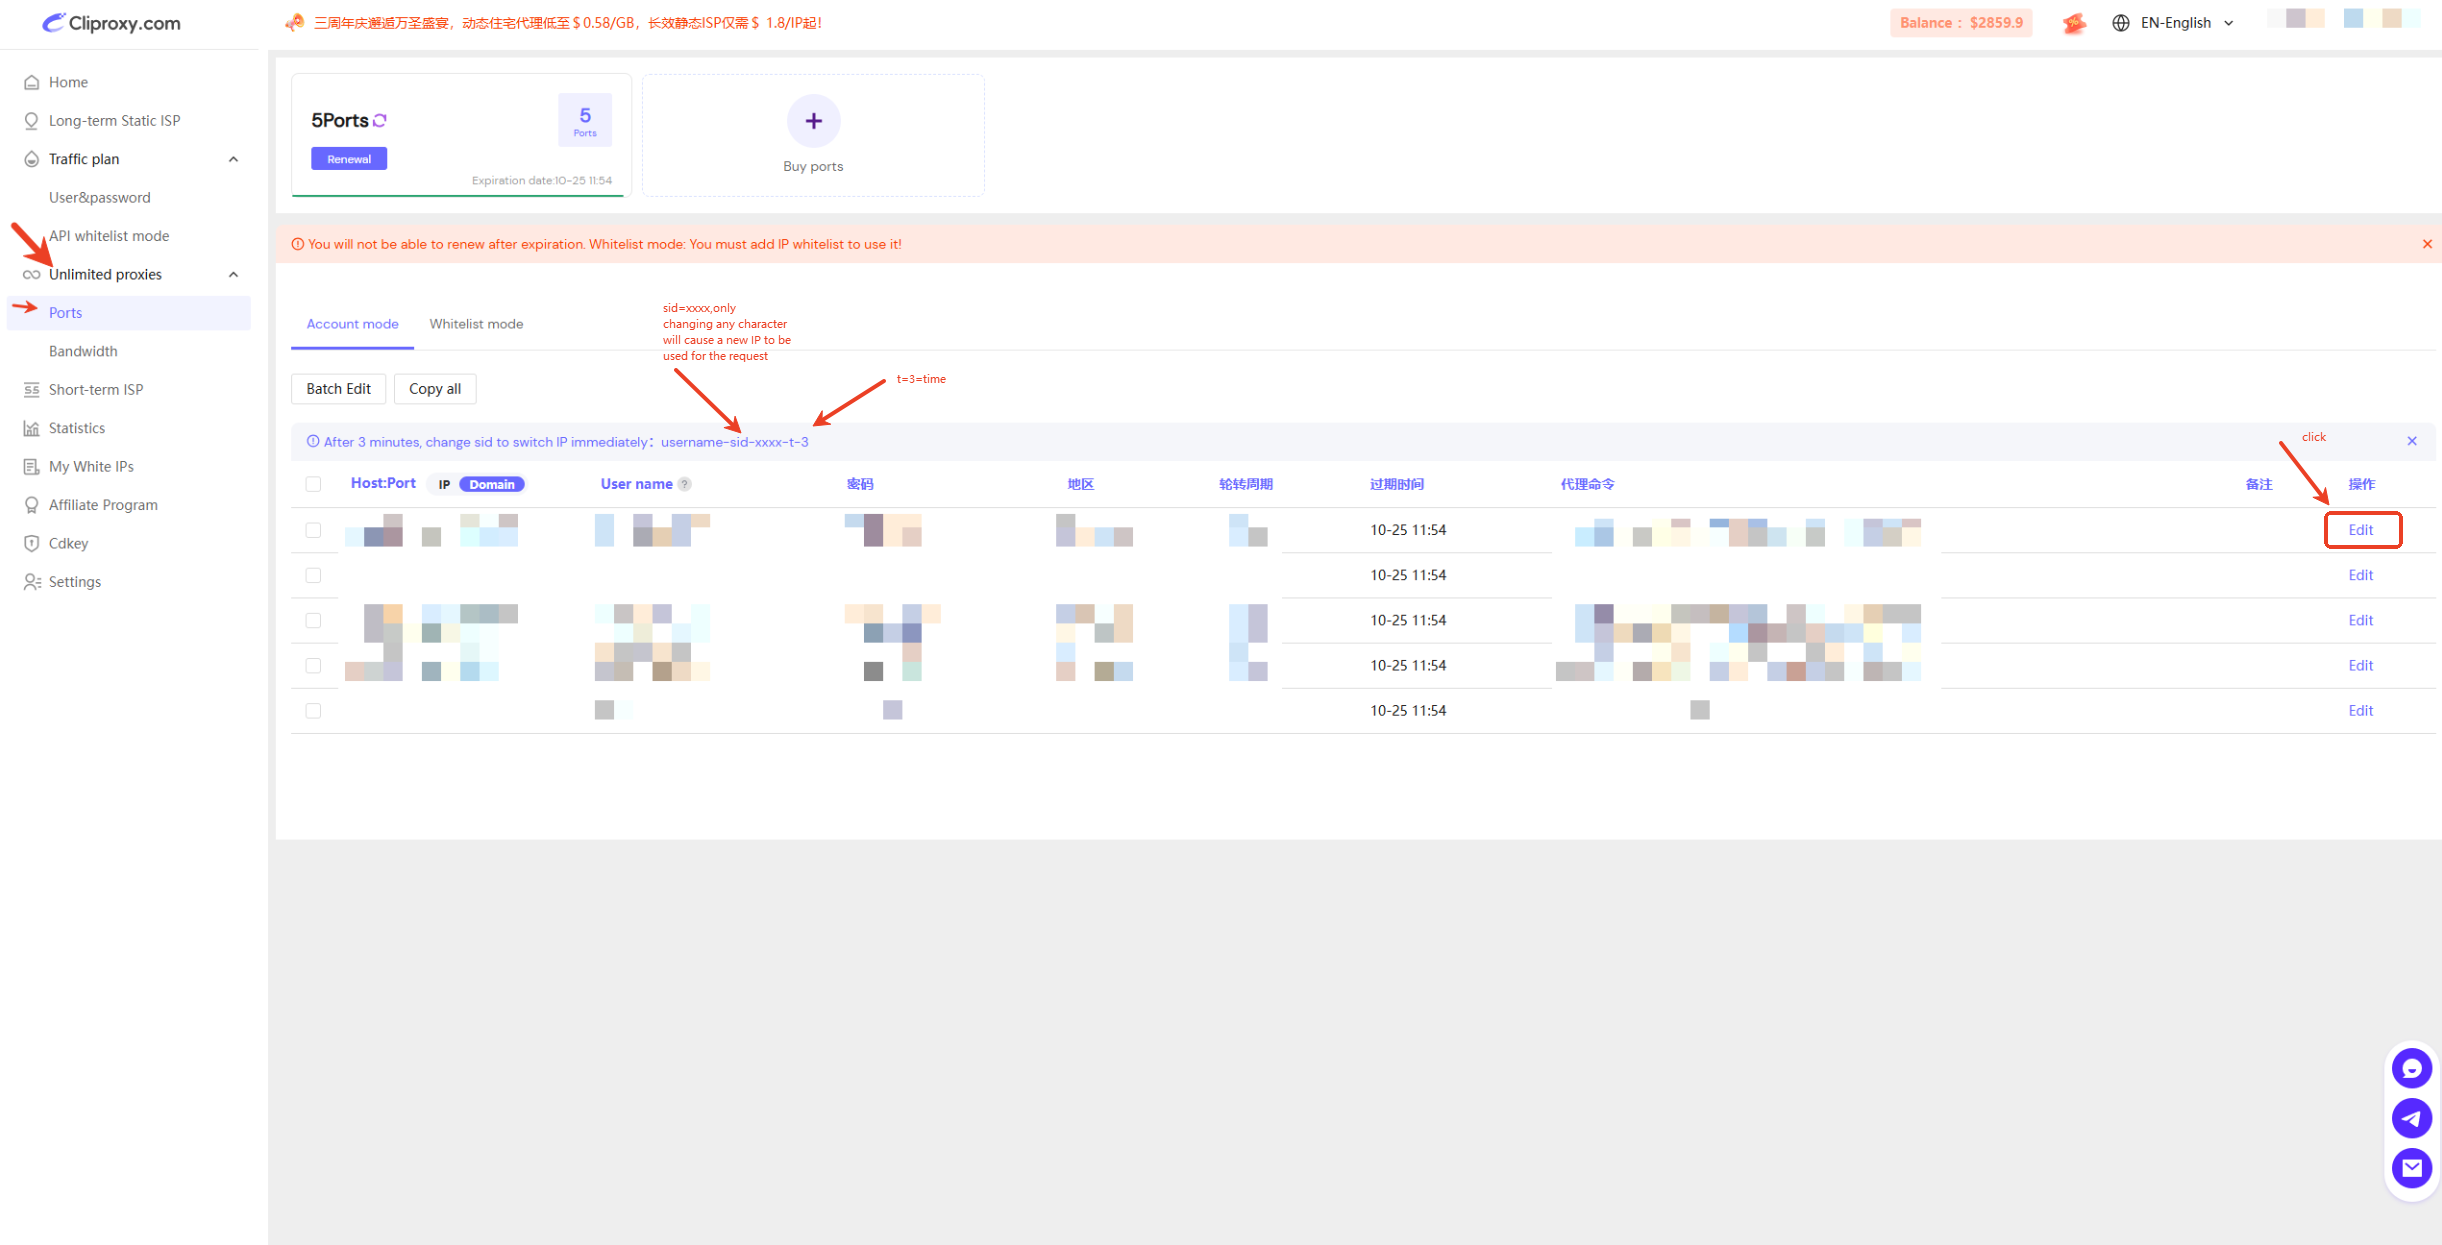Screen dimensions: 2442x1245
Task: Dismiss the red expiration warning banner
Action: point(2426,244)
